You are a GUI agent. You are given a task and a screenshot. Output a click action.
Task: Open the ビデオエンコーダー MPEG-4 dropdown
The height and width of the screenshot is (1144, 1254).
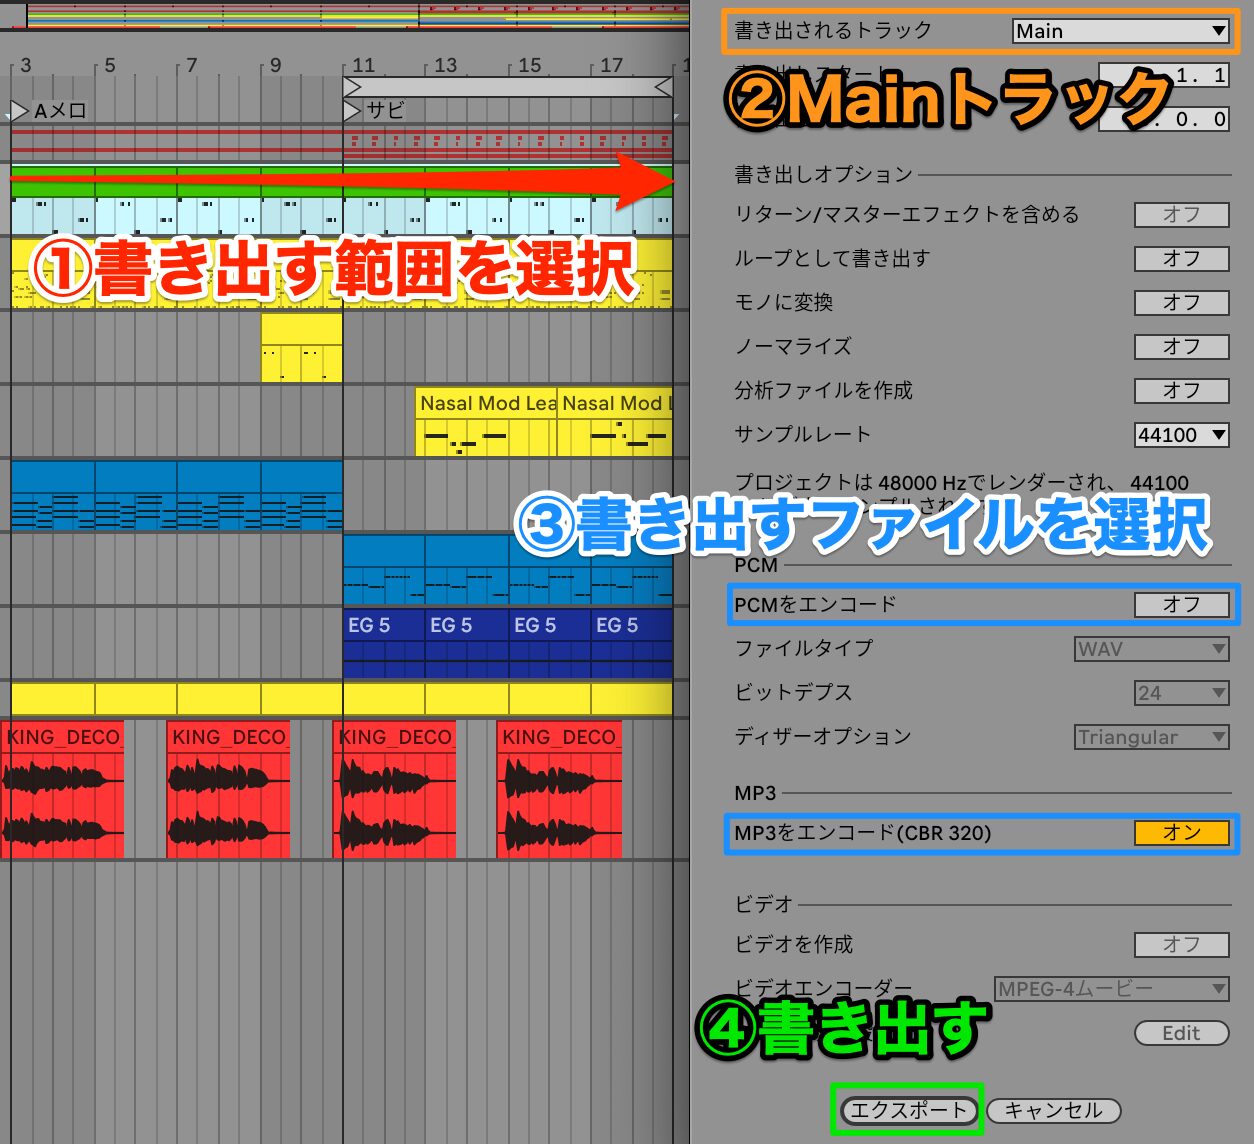pos(1112,989)
